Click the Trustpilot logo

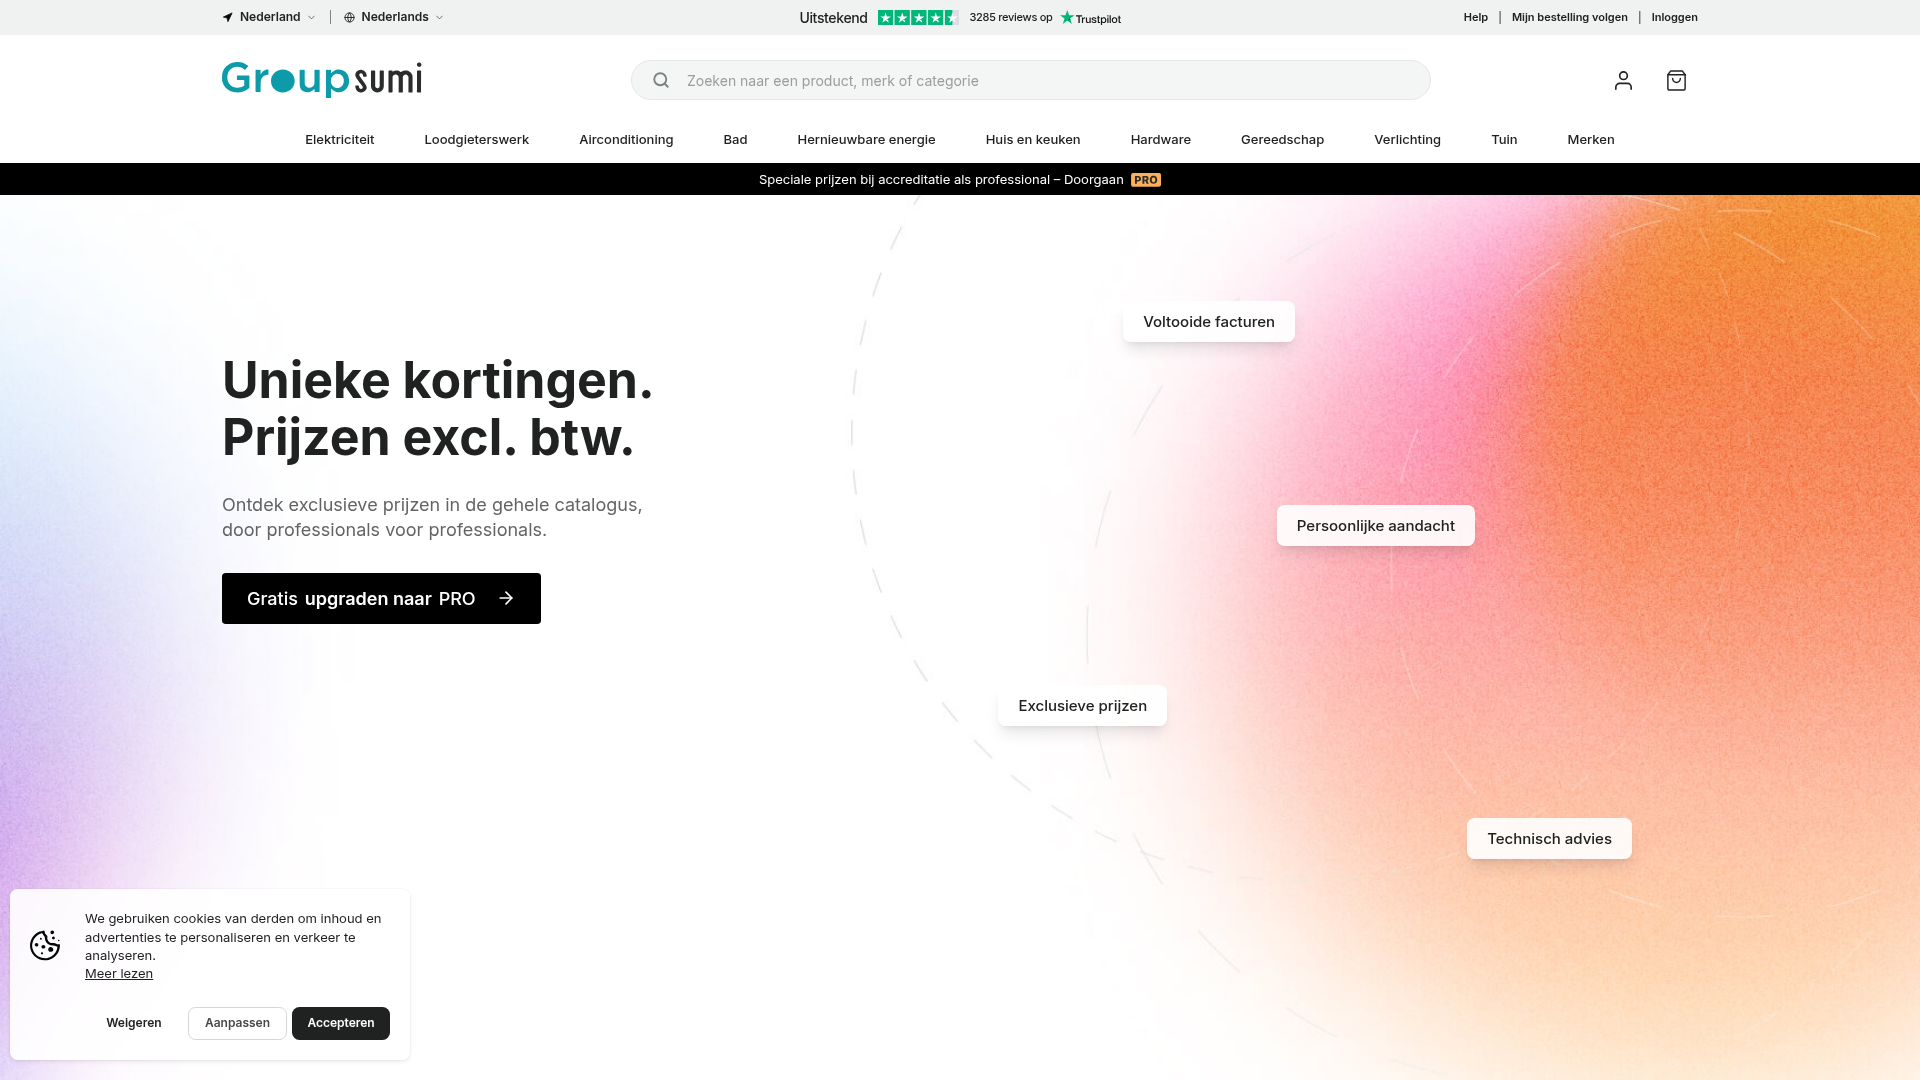click(1090, 18)
